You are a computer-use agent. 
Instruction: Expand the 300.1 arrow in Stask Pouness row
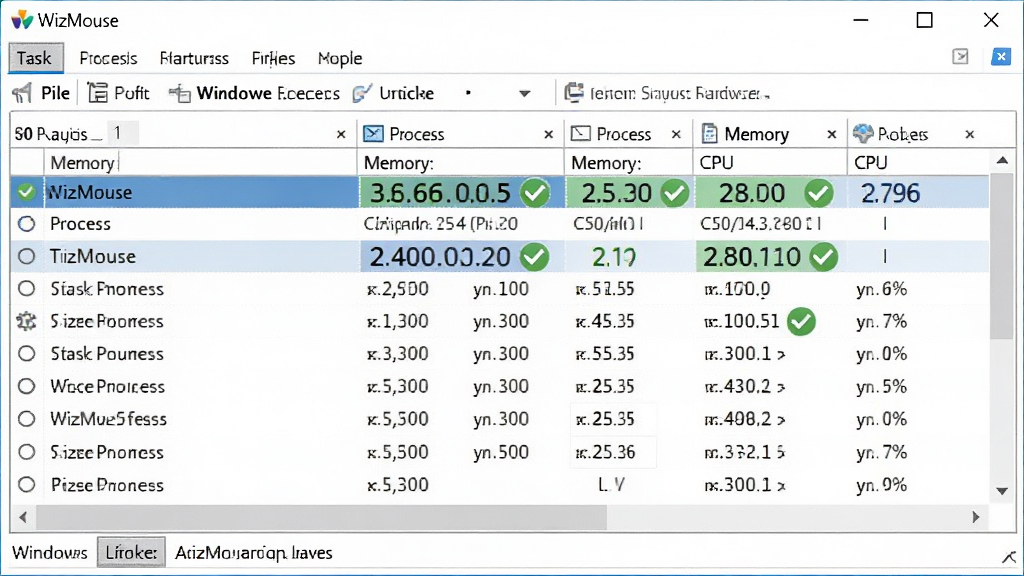pos(781,355)
